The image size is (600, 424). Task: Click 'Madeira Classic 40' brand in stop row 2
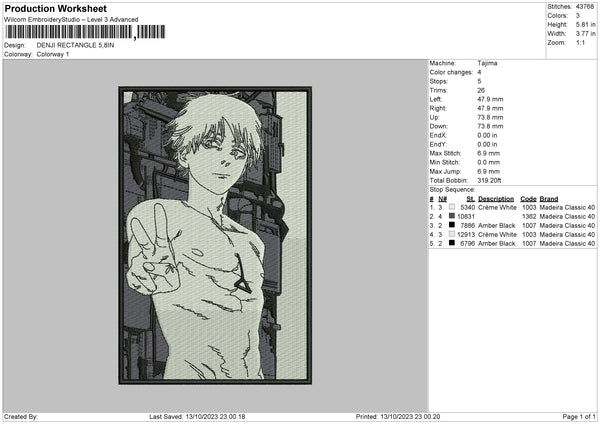[567, 217]
